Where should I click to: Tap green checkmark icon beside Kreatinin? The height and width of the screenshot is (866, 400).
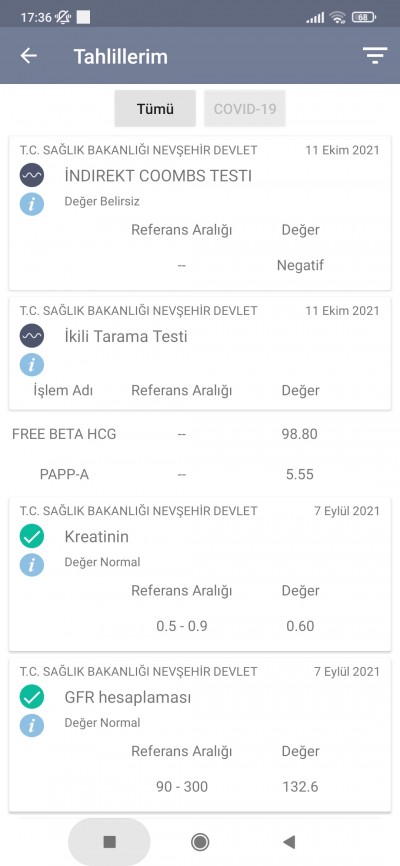tap(31, 536)
